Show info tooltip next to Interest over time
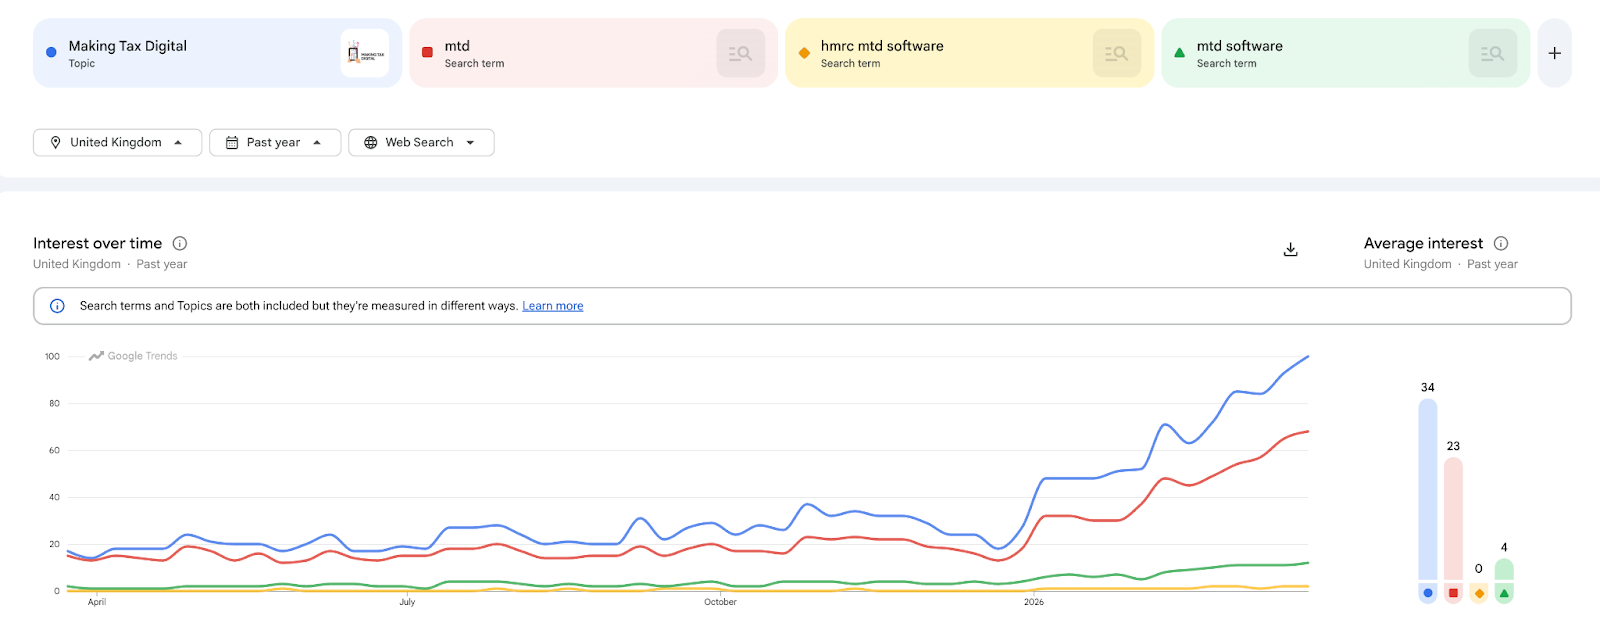The width and height of the screenshot is (1600, 623). tap(180, 243)
